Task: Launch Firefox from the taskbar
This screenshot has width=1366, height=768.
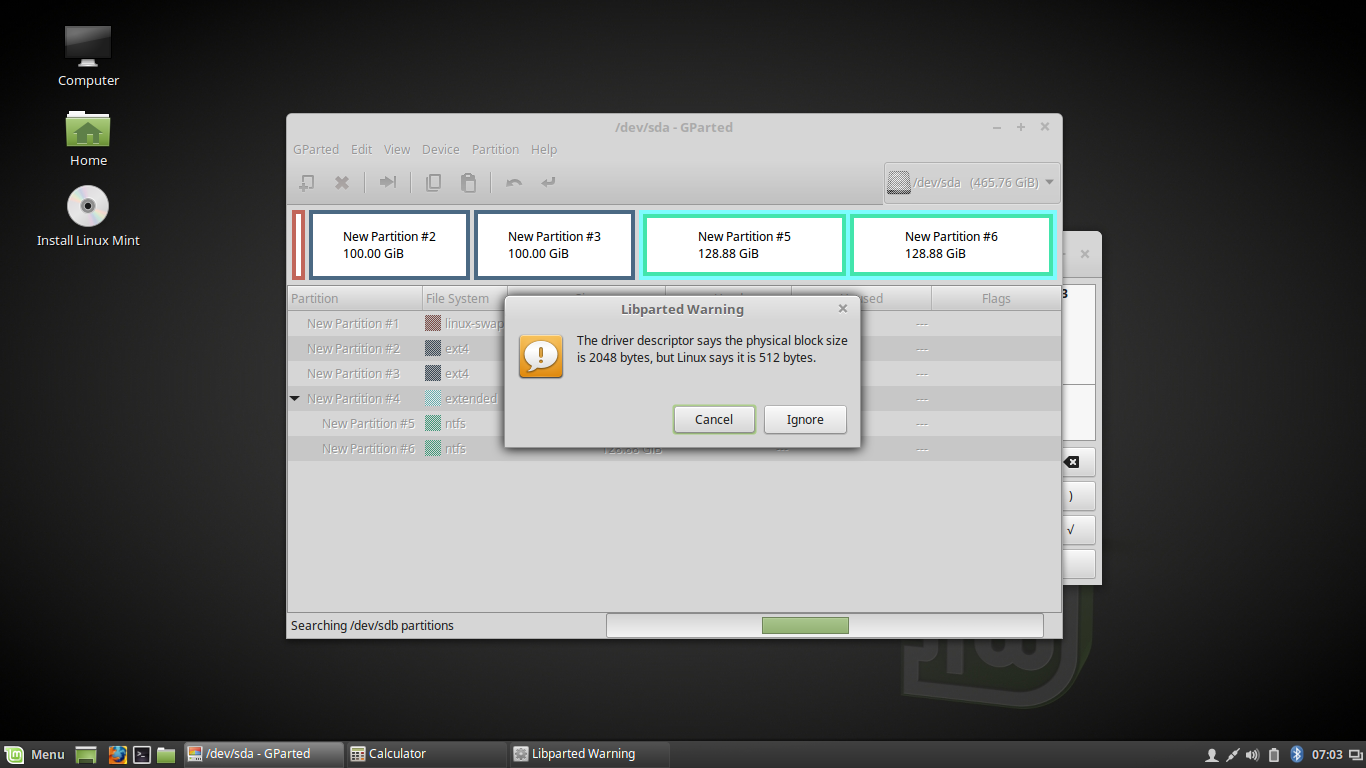Action: click(118, 754)
